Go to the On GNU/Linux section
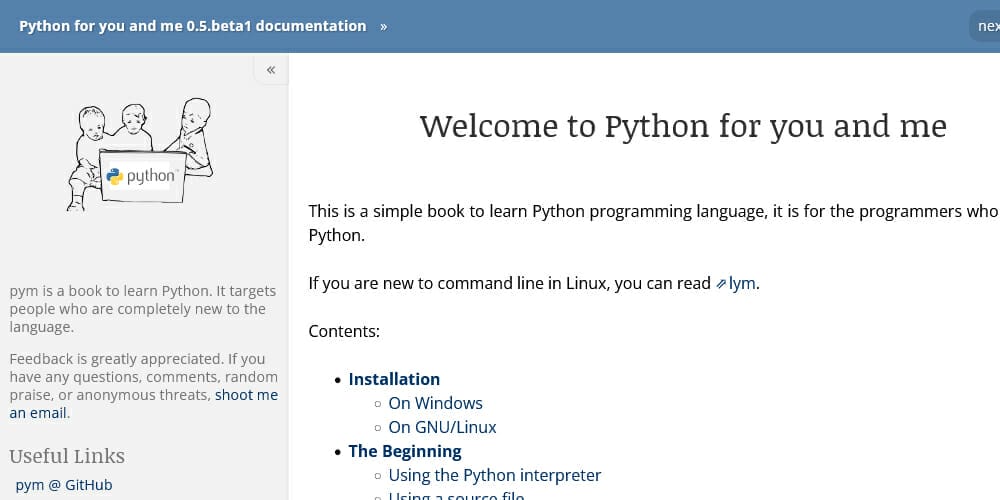Viewport: 1000px width, 500px height. point(443,427)
